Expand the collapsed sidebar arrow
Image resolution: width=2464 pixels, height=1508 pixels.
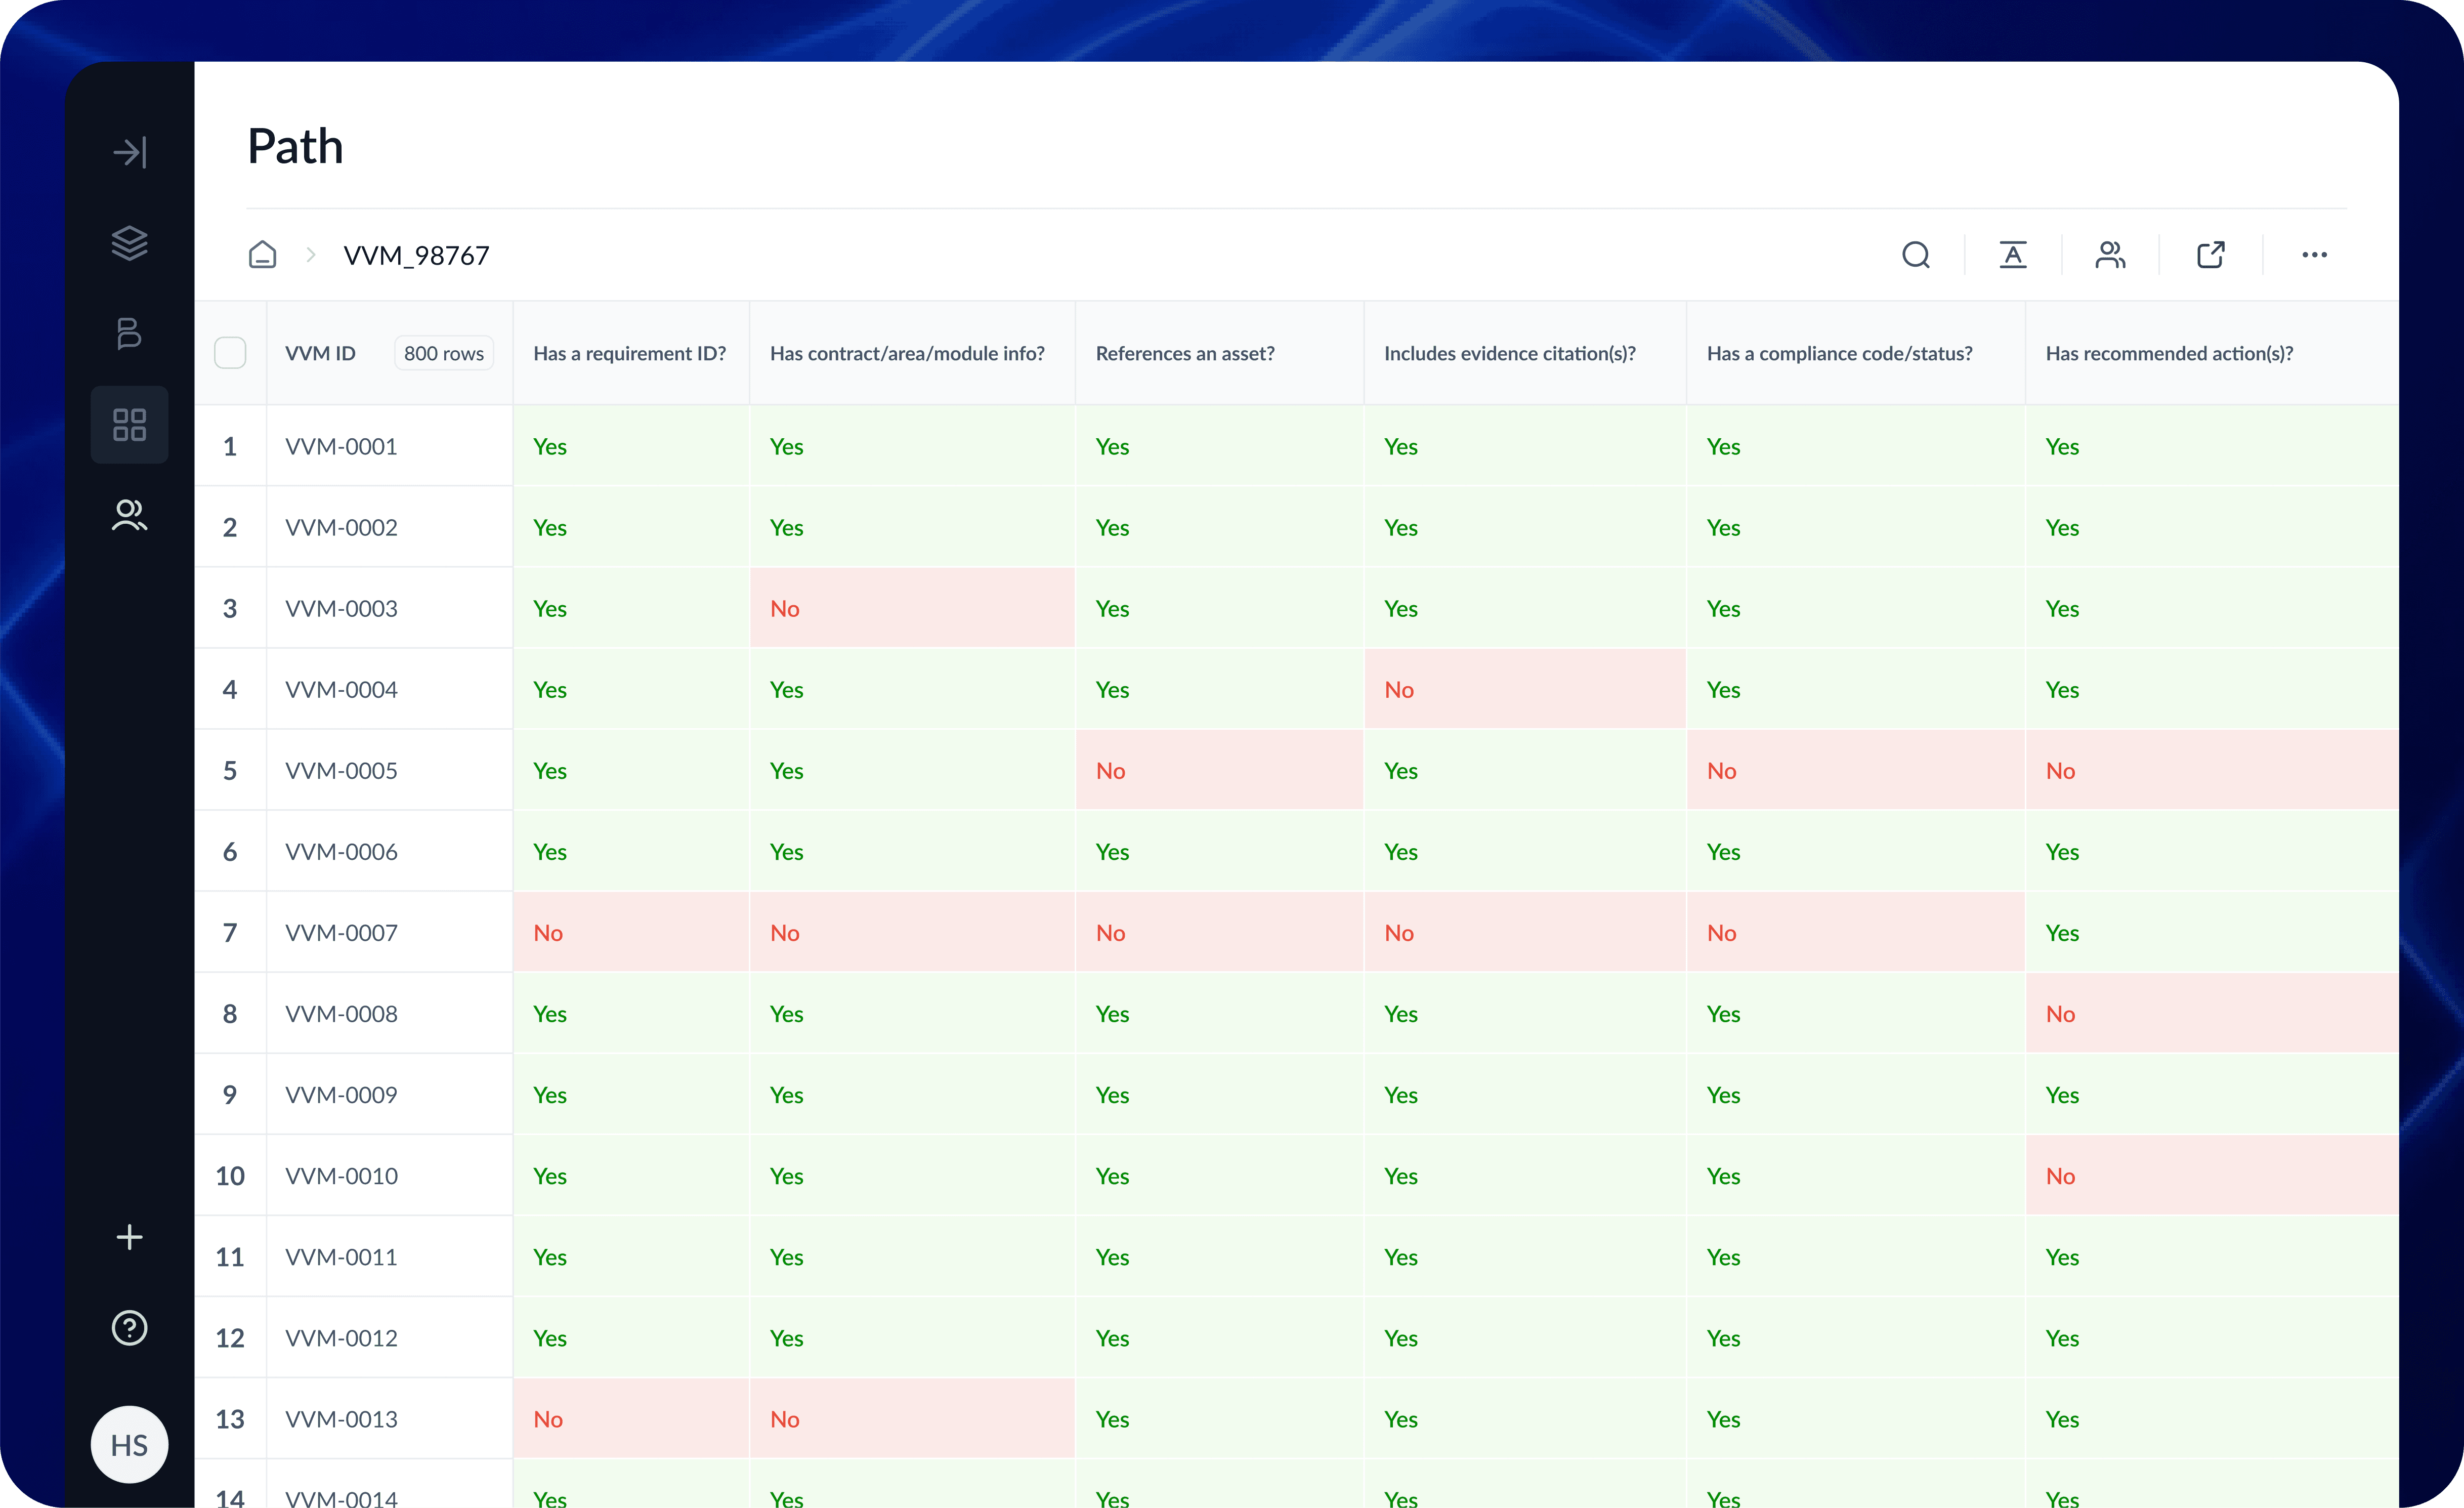pyautogui.click(x=130, y=152)
